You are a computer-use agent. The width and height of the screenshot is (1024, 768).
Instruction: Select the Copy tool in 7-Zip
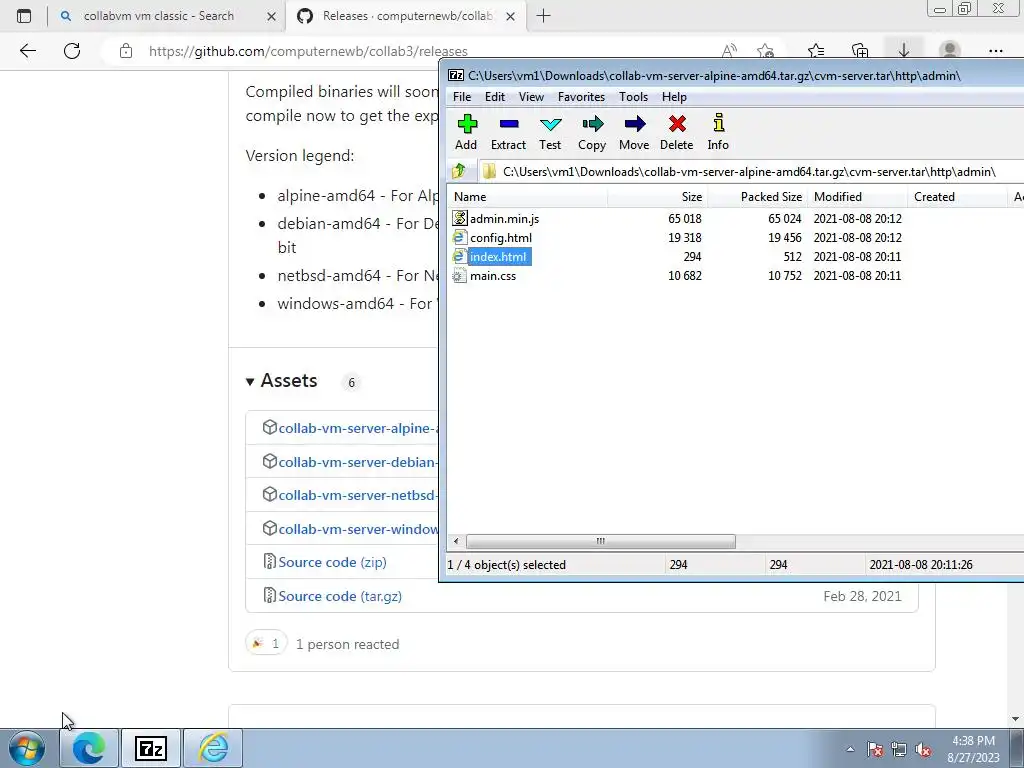(x=592, y=133)
